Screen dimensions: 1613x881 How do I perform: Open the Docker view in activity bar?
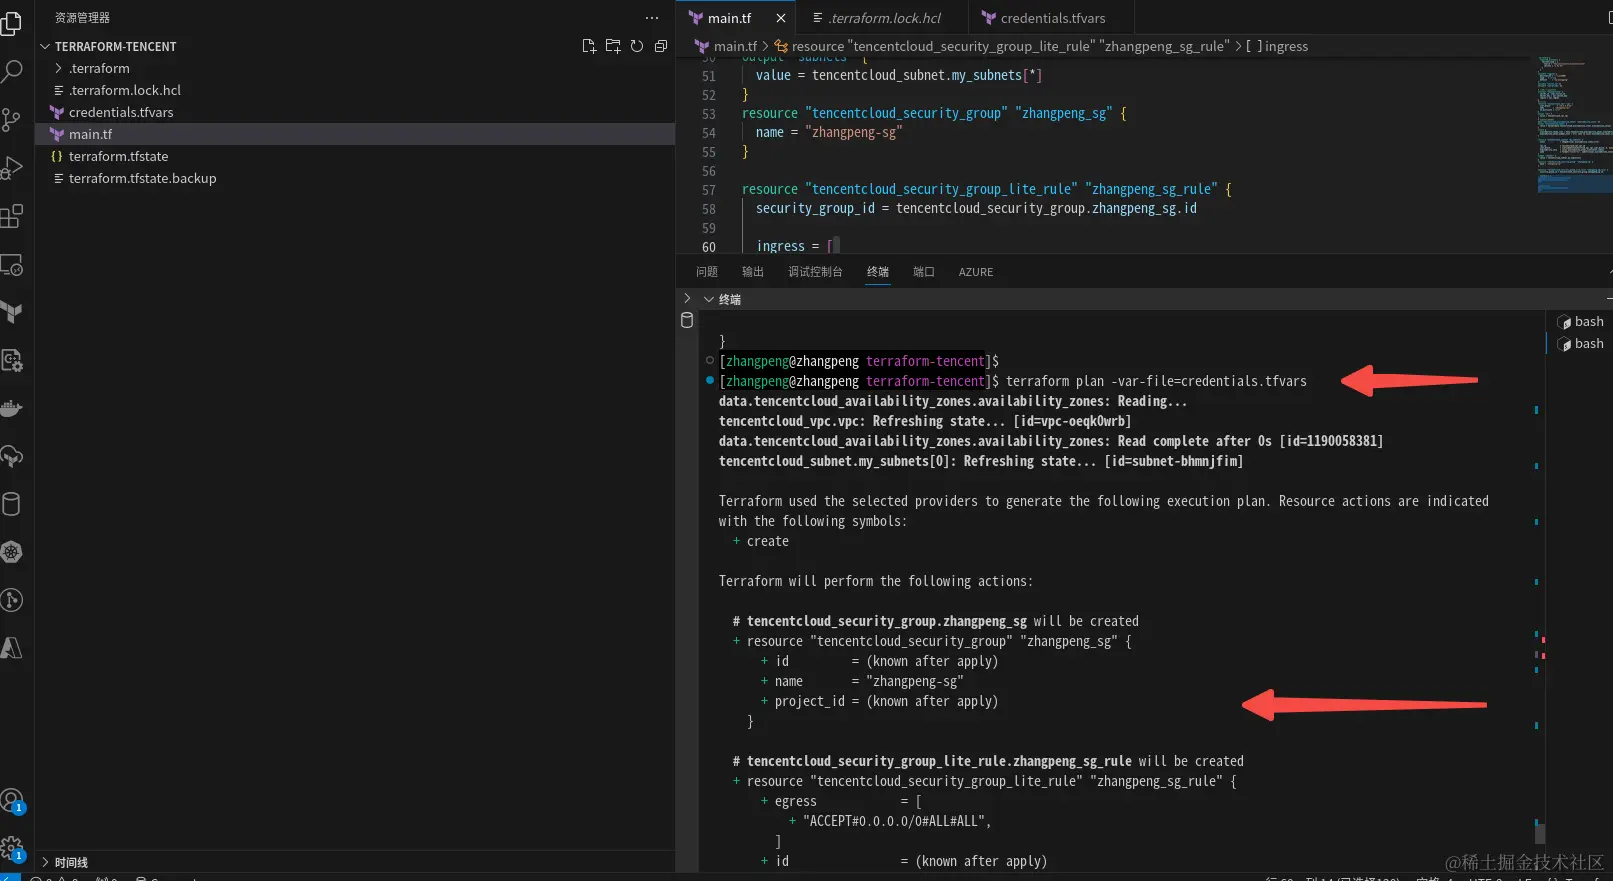click(x=11, y=408)
